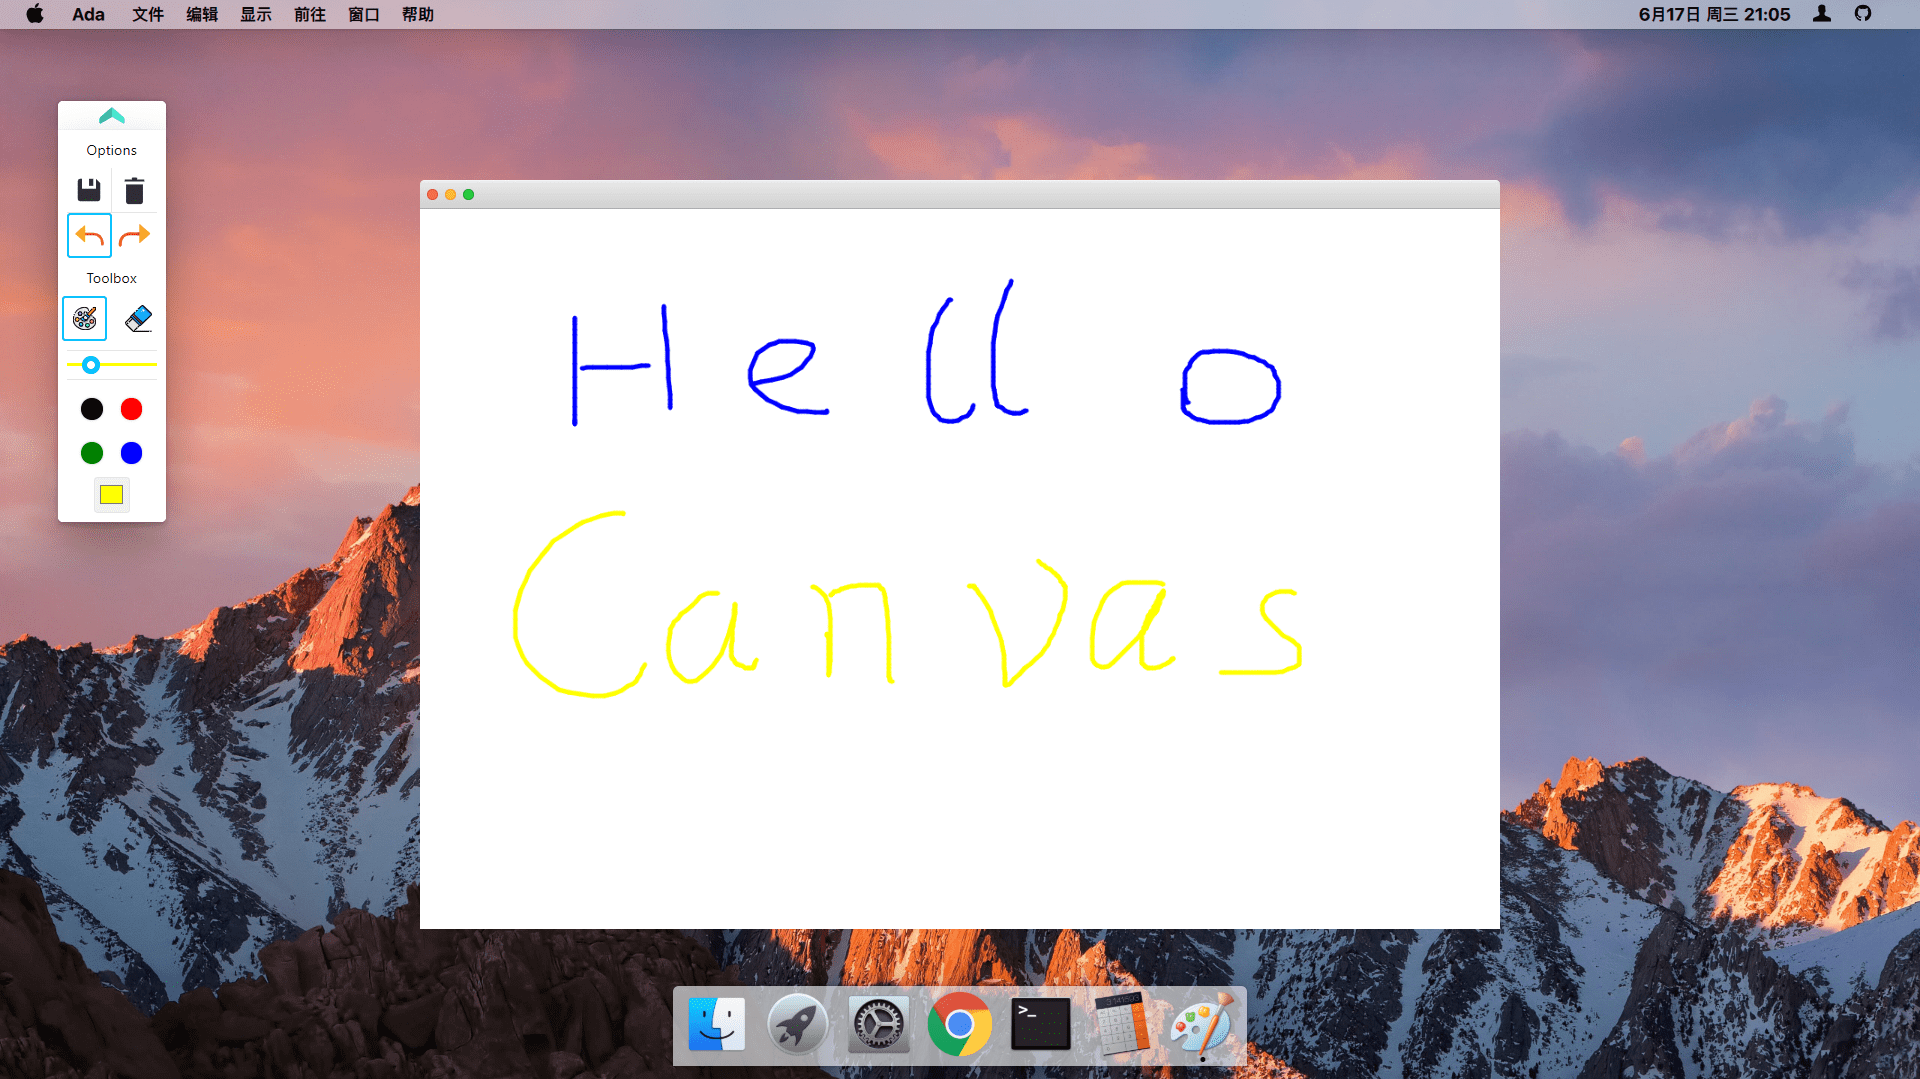Open the 文件 menu

(146, 14)
